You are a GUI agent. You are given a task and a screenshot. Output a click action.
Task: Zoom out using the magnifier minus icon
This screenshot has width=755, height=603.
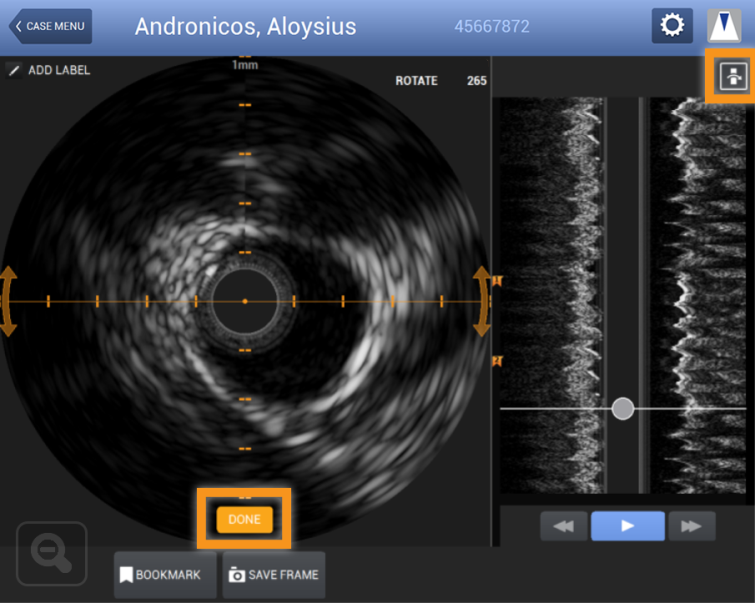[52, 553]
